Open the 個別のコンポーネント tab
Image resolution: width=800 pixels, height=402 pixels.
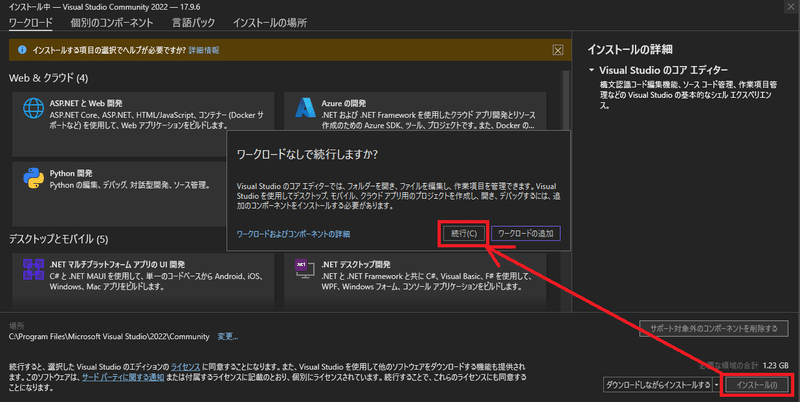(112, 22)
